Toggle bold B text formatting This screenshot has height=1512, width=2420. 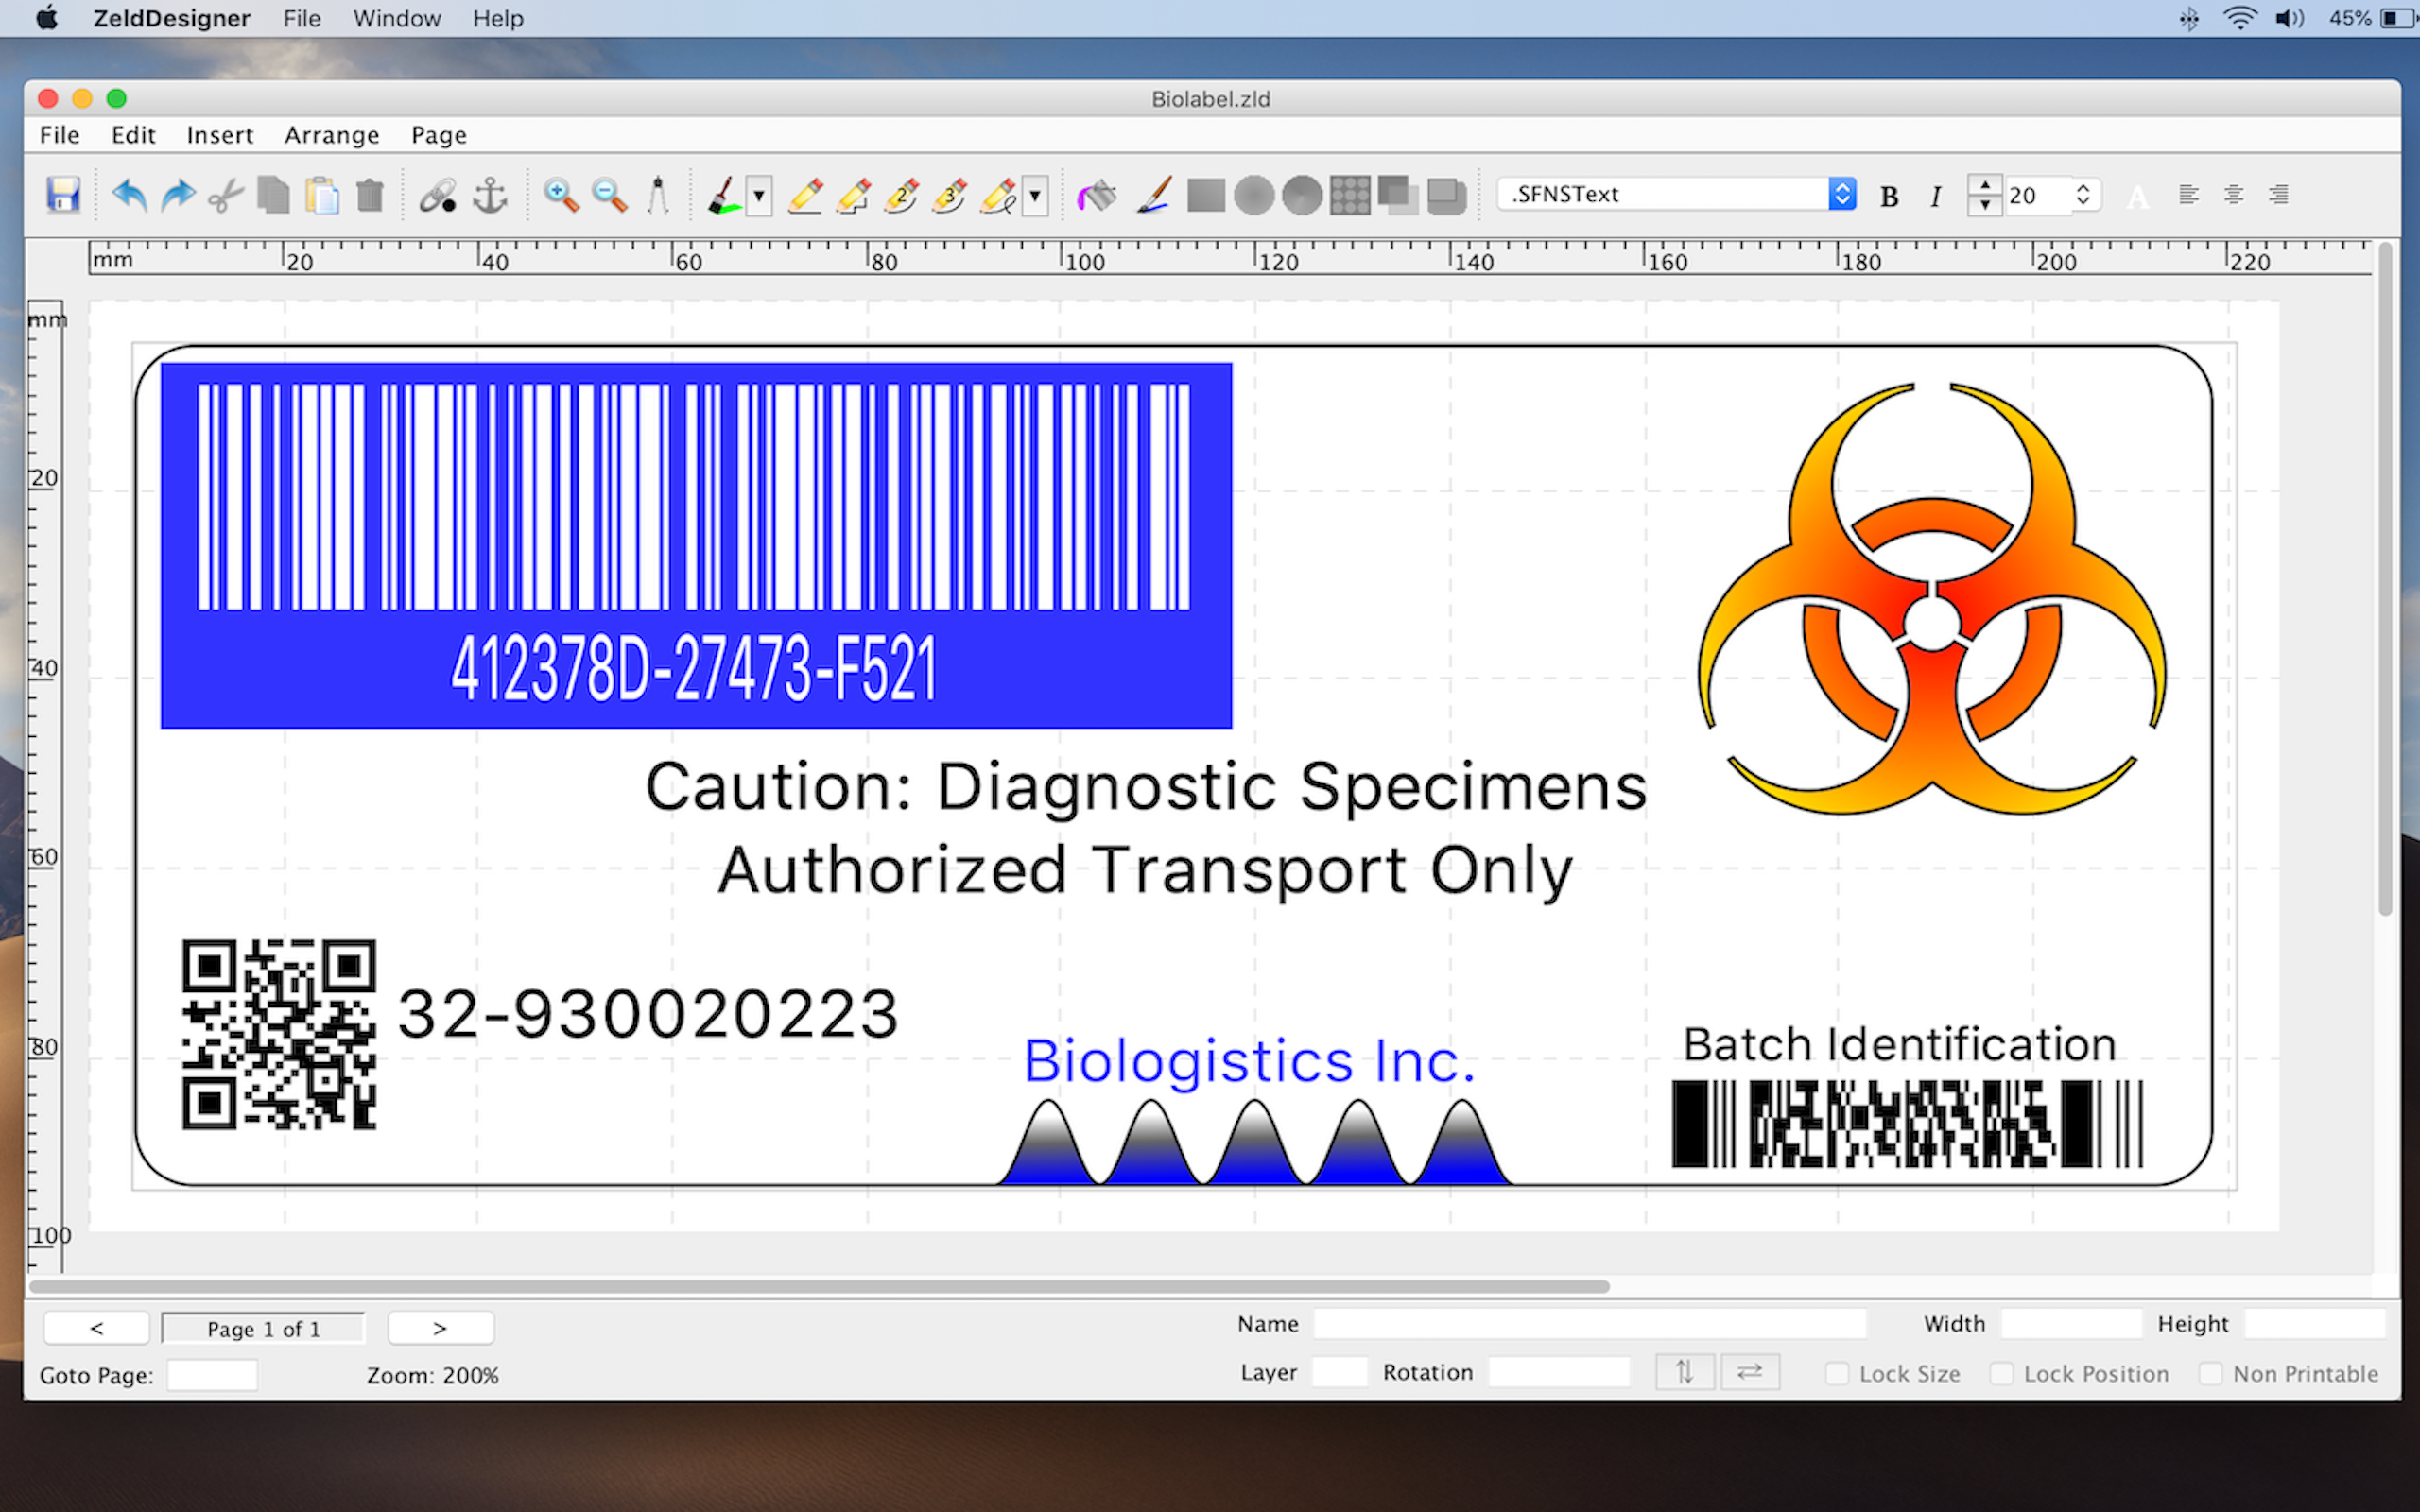tap(1889, 196)
